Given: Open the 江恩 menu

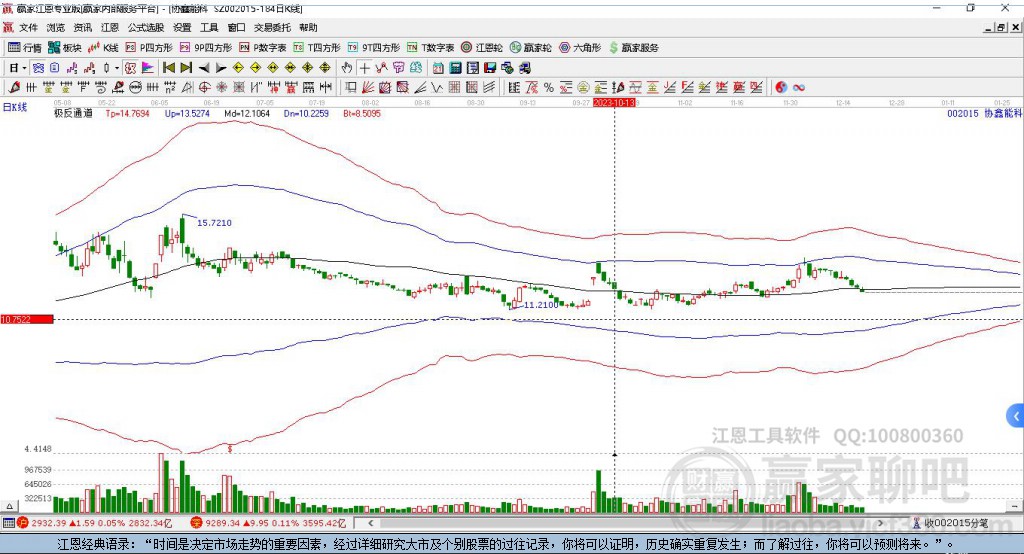Looking at the screenshot, I should click(110, 27).
